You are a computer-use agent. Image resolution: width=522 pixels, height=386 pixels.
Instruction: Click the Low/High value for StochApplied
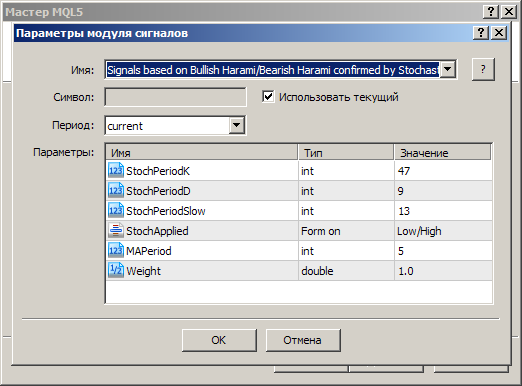(x=419, y=231)
